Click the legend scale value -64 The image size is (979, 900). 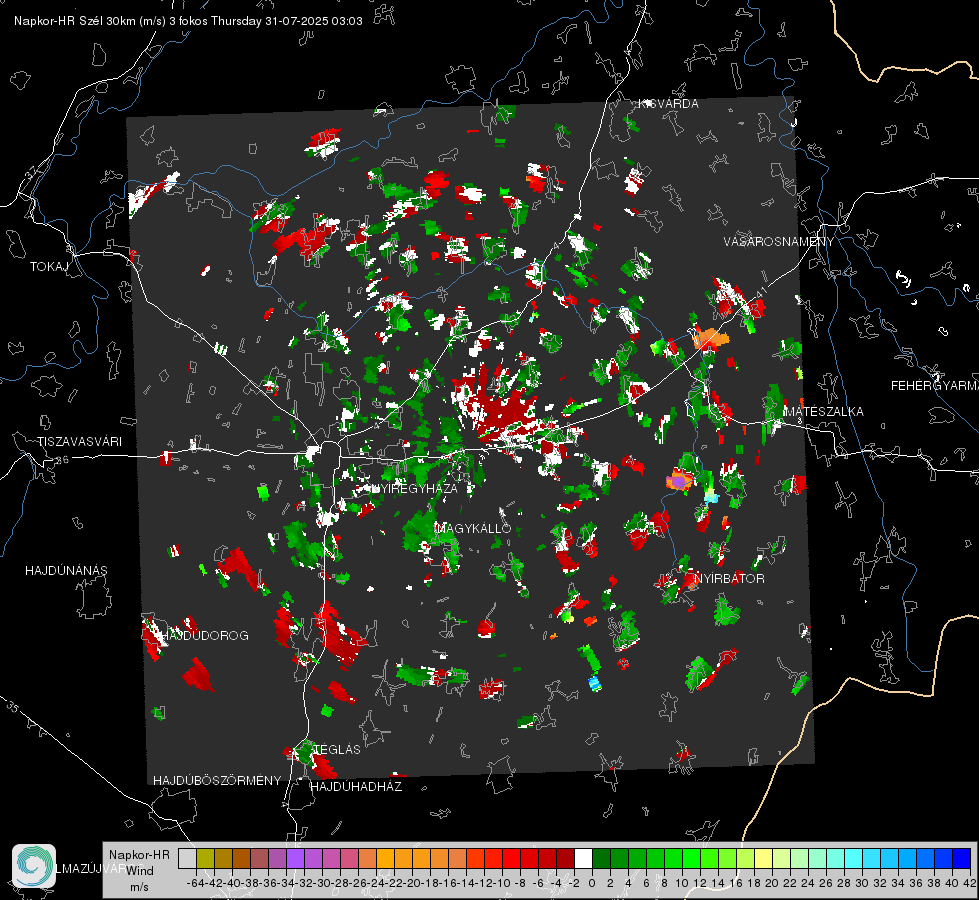point(195,883)
